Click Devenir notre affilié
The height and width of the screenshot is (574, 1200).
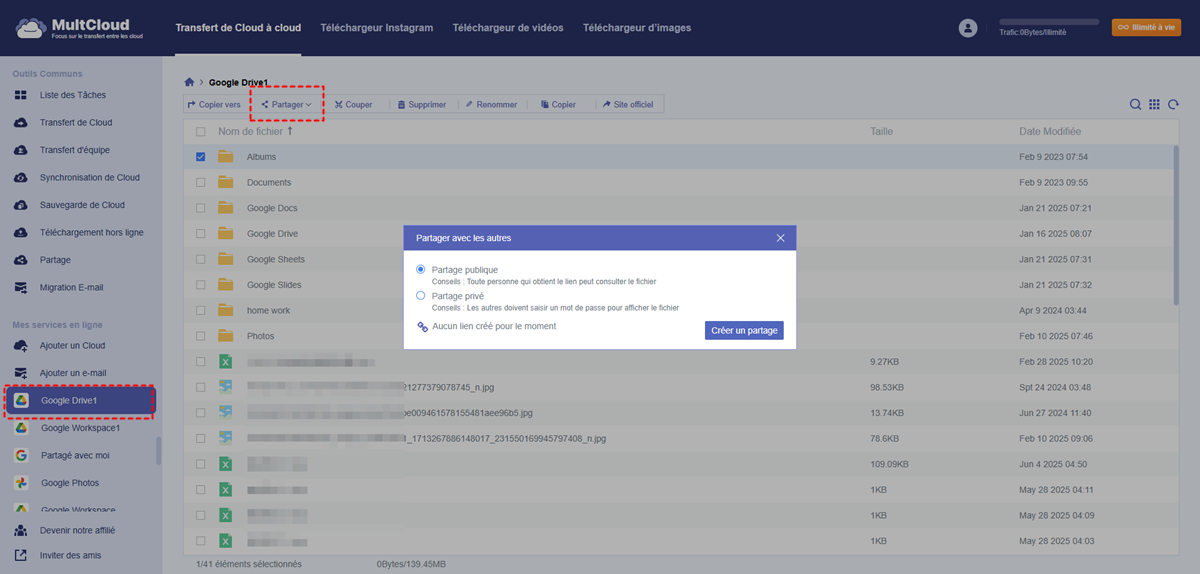pos(77,531)
